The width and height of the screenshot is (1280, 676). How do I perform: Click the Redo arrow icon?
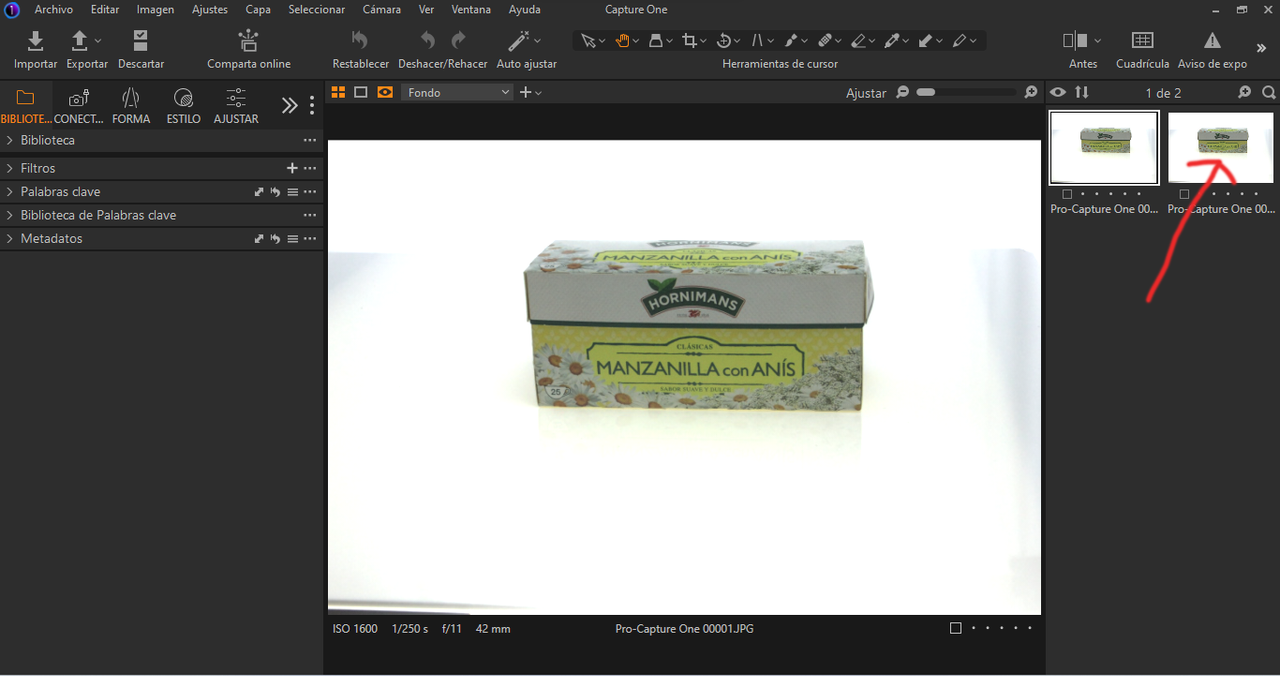(x=458, y=40)
